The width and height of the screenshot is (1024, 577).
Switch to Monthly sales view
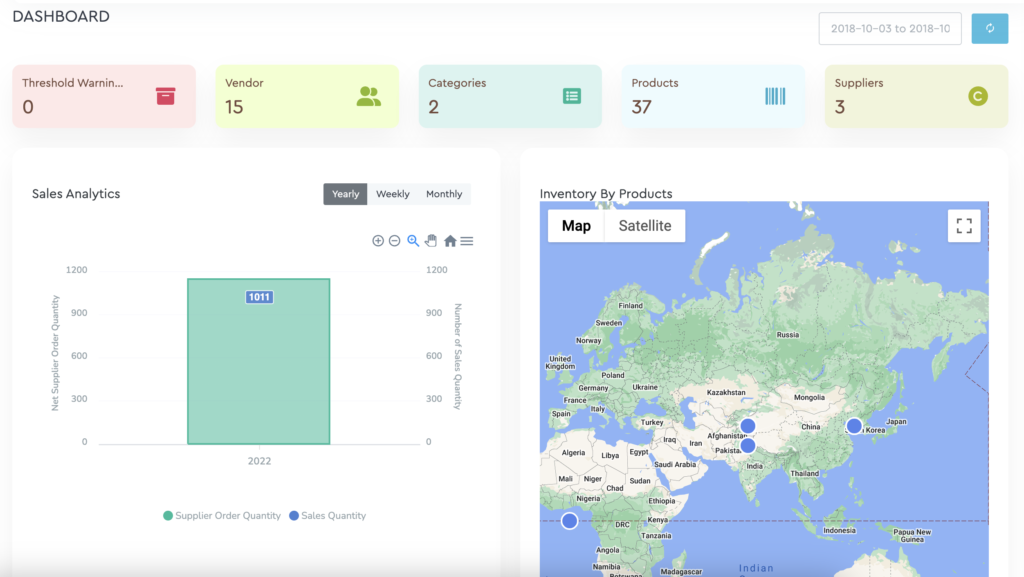tap(444, 194)
